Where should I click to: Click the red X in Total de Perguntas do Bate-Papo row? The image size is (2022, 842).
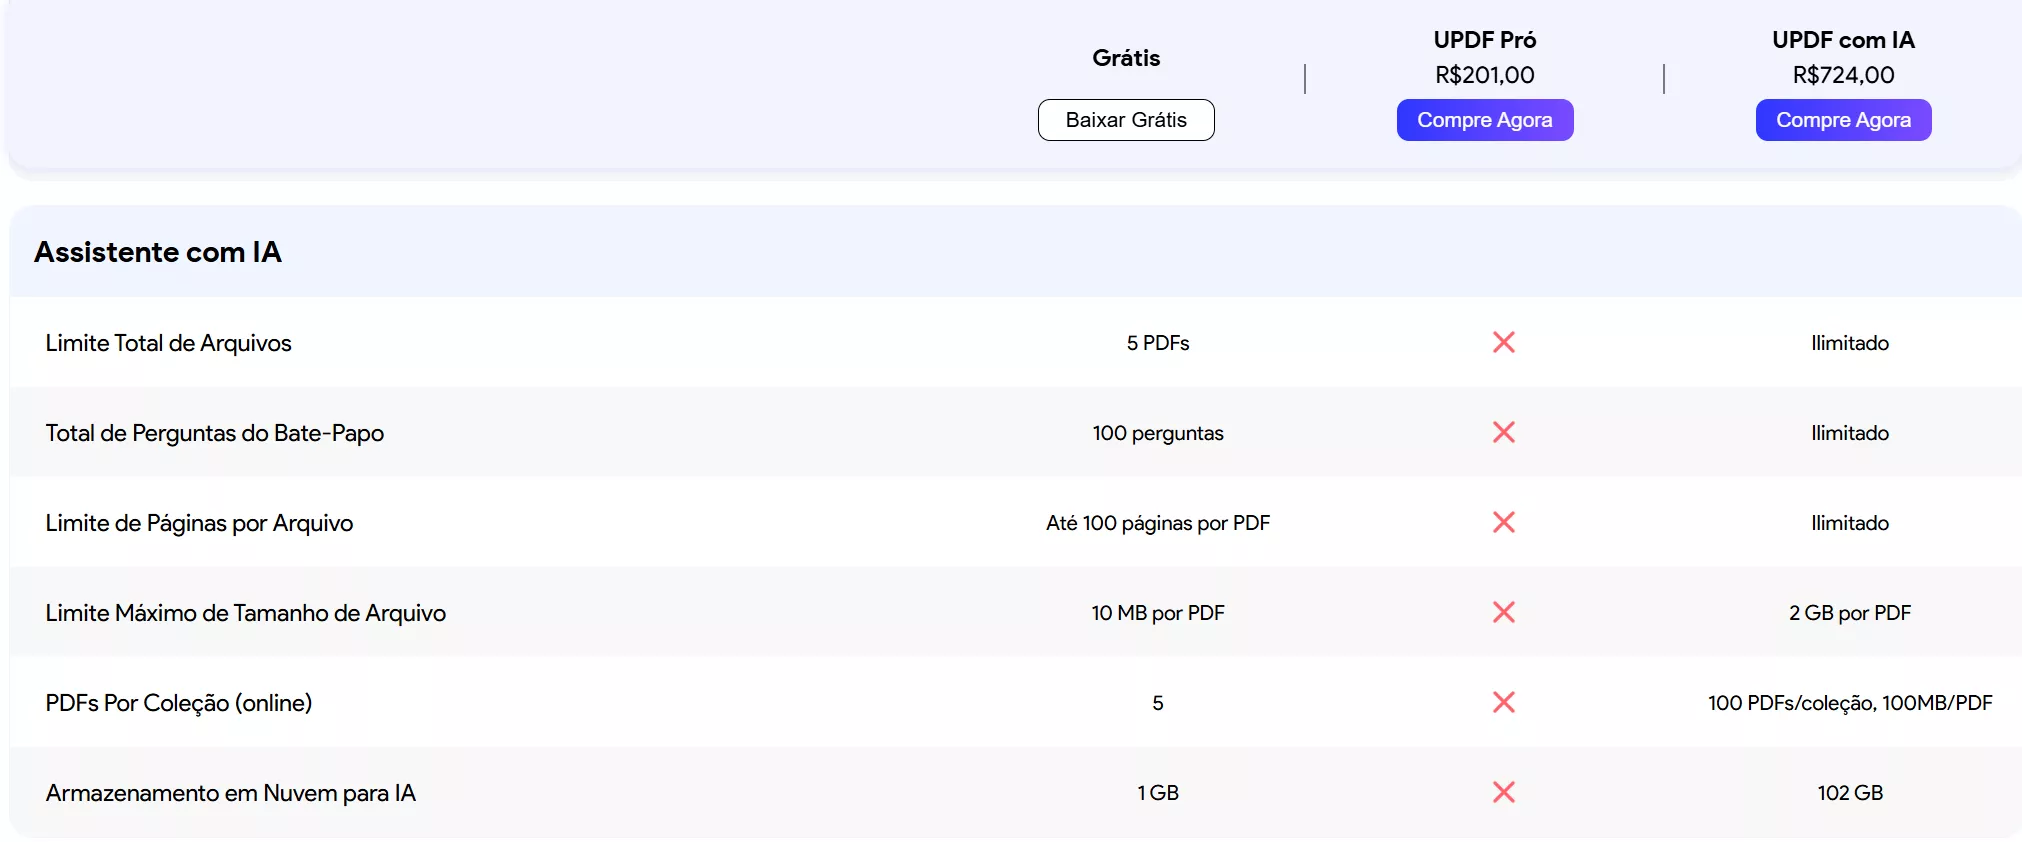(1503, 432)
